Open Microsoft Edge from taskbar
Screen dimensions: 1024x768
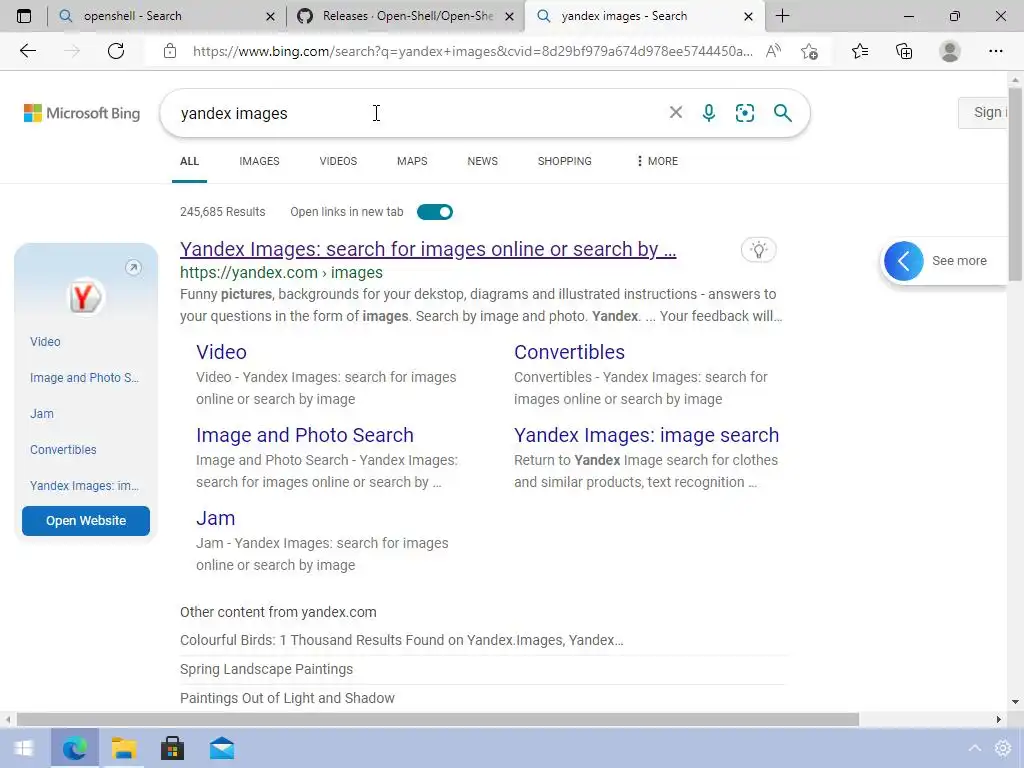pos(74,748)
